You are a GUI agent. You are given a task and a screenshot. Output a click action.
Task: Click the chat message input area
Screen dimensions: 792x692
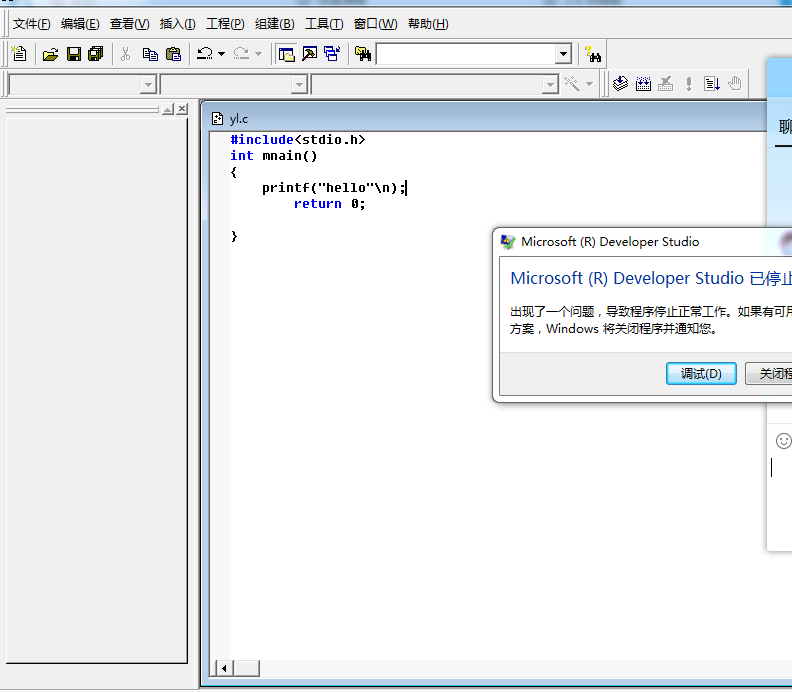click(780, 500)
